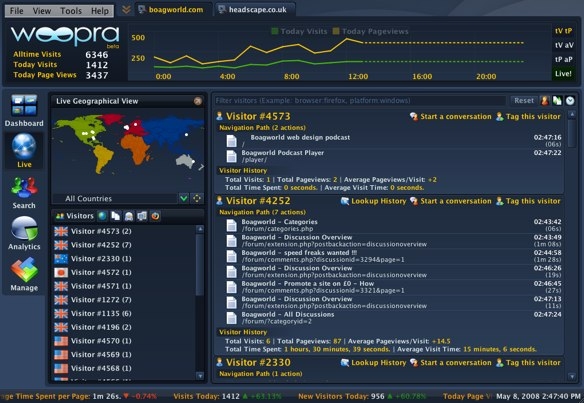
Task: Switch to the boagworld.com tab
Action: point(172,10)
